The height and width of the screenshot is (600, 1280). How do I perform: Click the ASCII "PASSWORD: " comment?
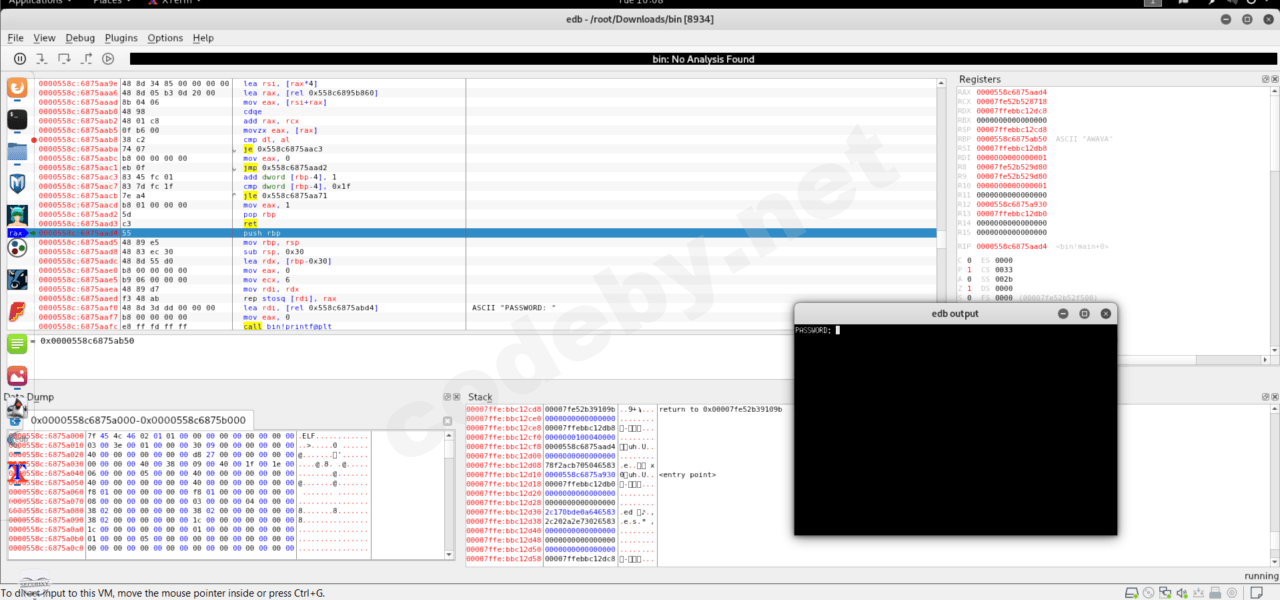[x=513, y=308]
